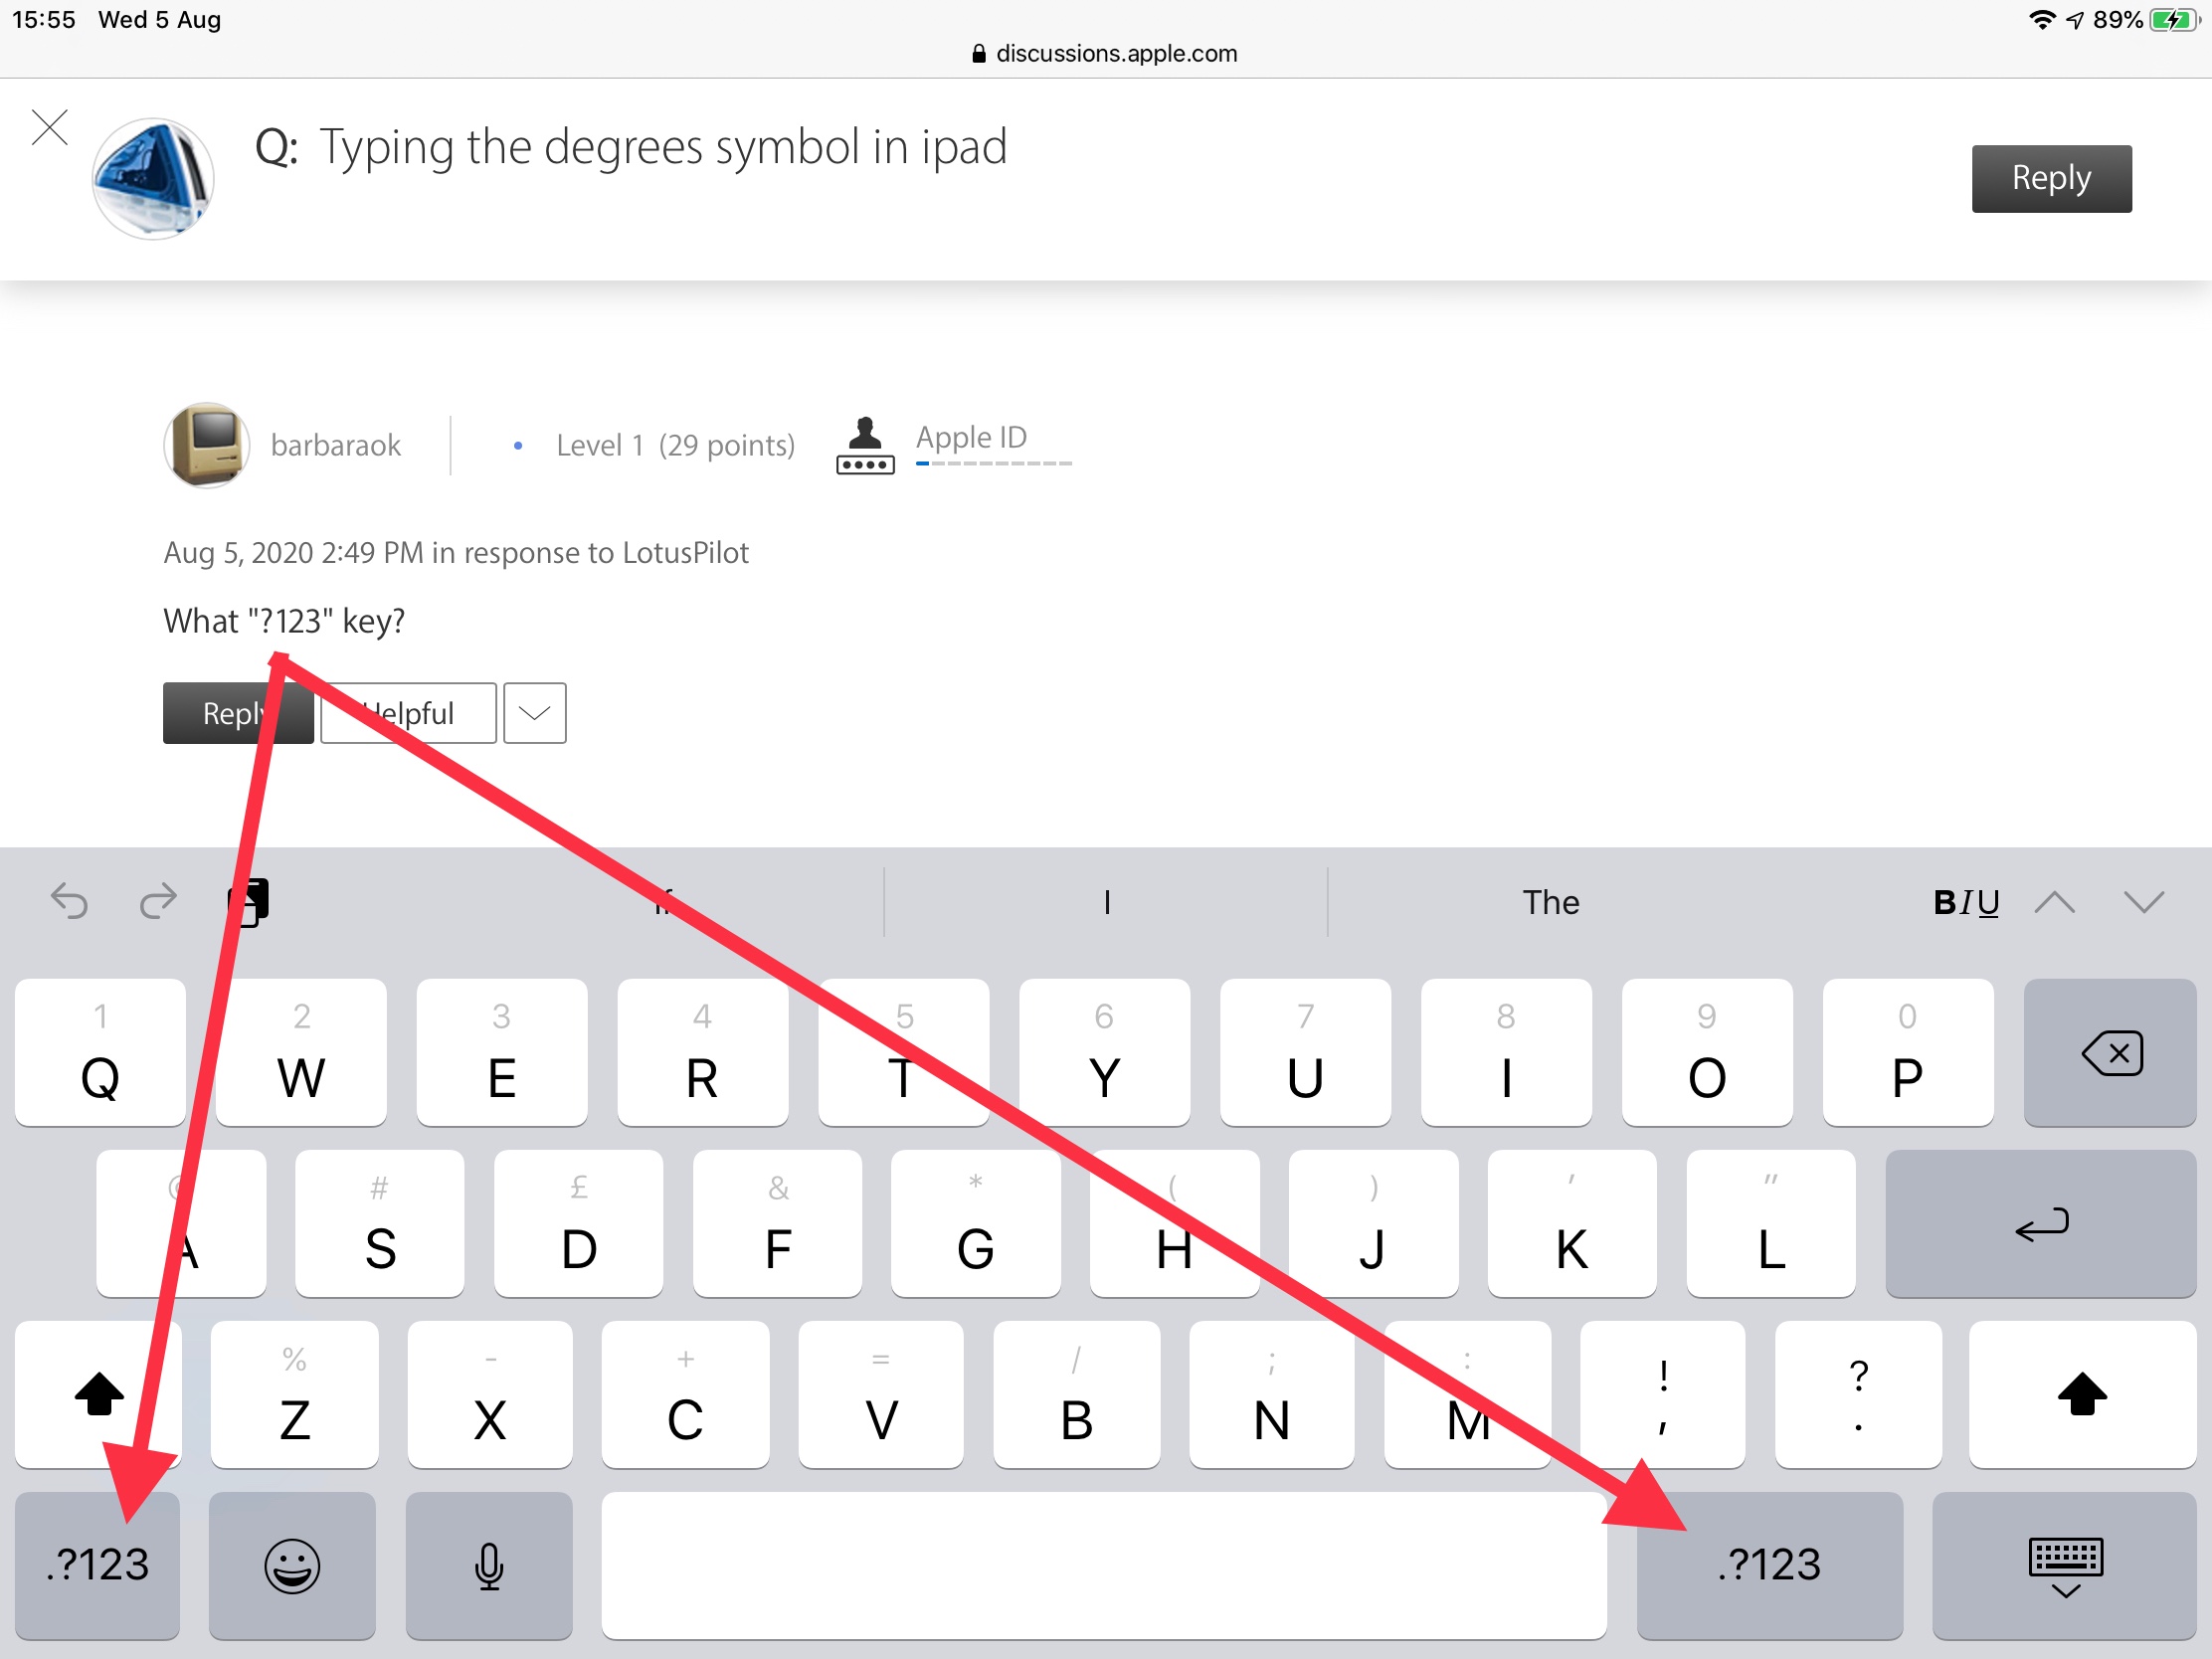This screenshot has width=2212, height=1659.
Task: Open the barbaraok user profile link
Action: [x=335, y=445]
